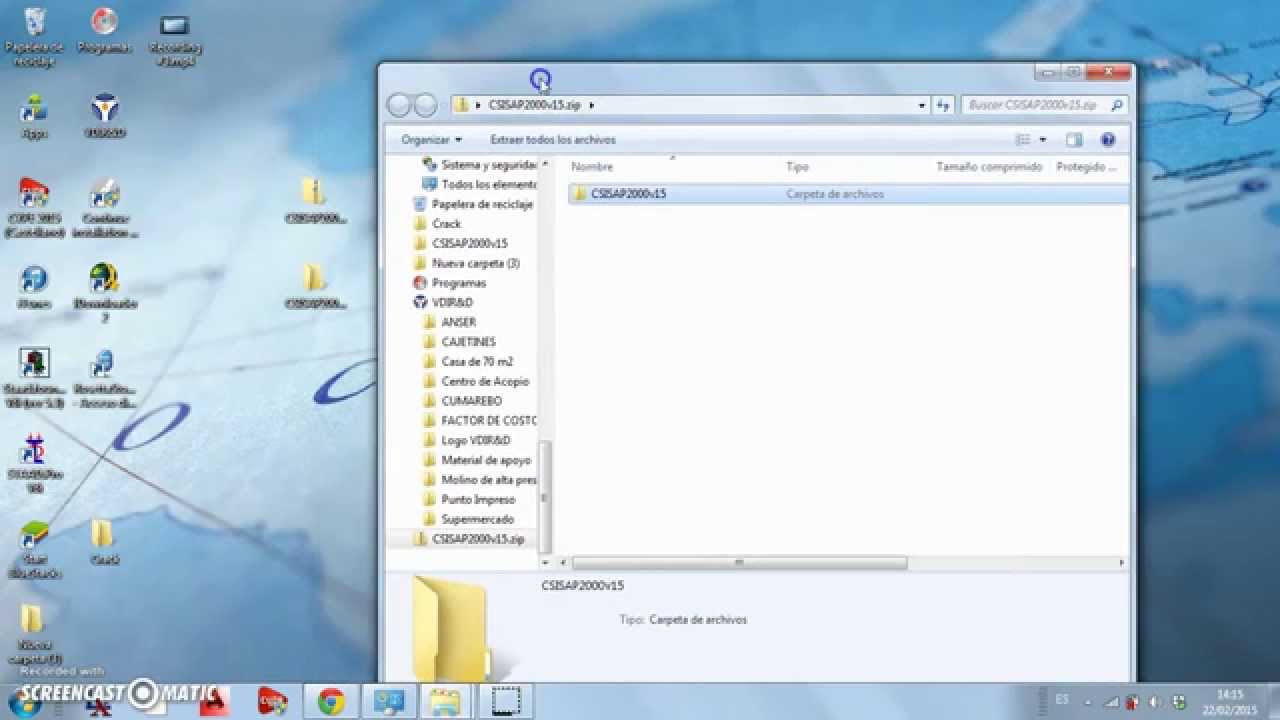Select Centro de Acopio folder

tap(475, 381)
